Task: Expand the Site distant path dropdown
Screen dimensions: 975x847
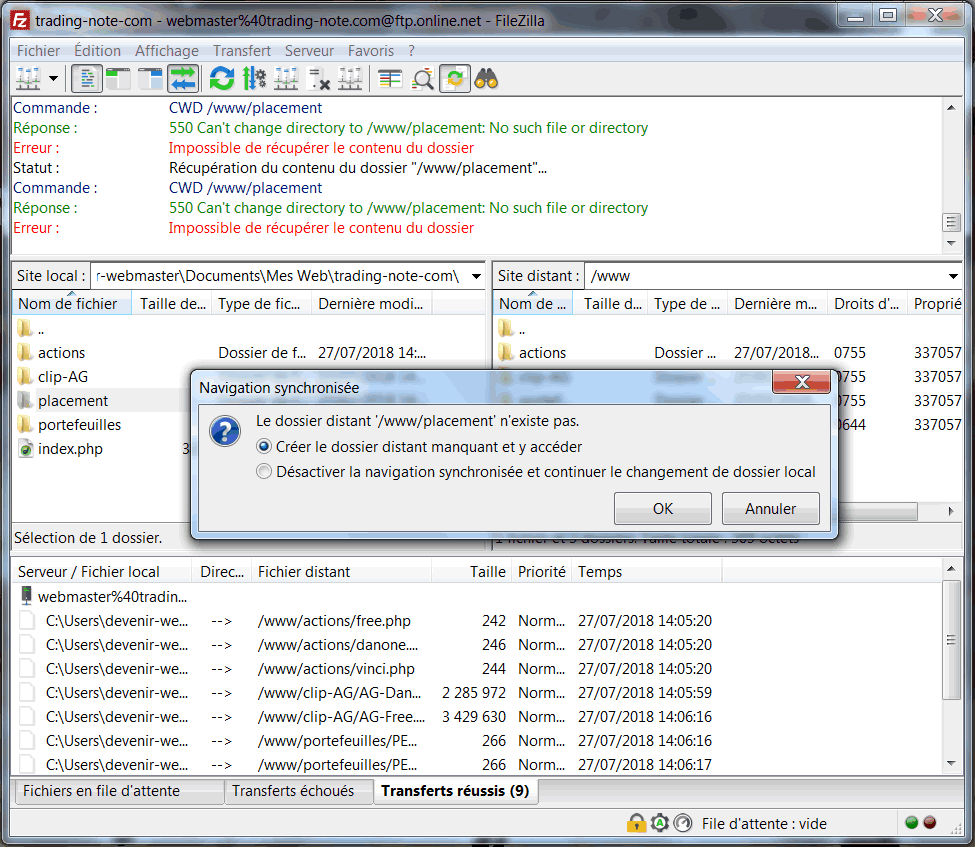Action: [953, 276]
